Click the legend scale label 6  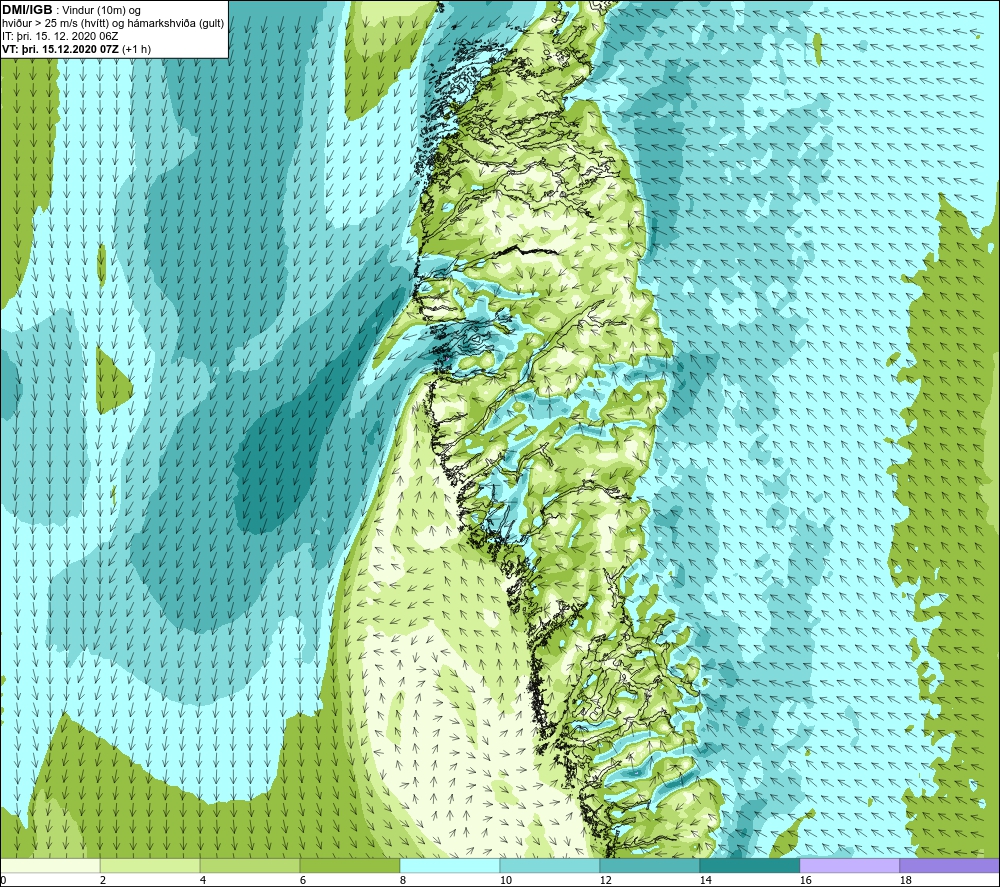(302, 880)
